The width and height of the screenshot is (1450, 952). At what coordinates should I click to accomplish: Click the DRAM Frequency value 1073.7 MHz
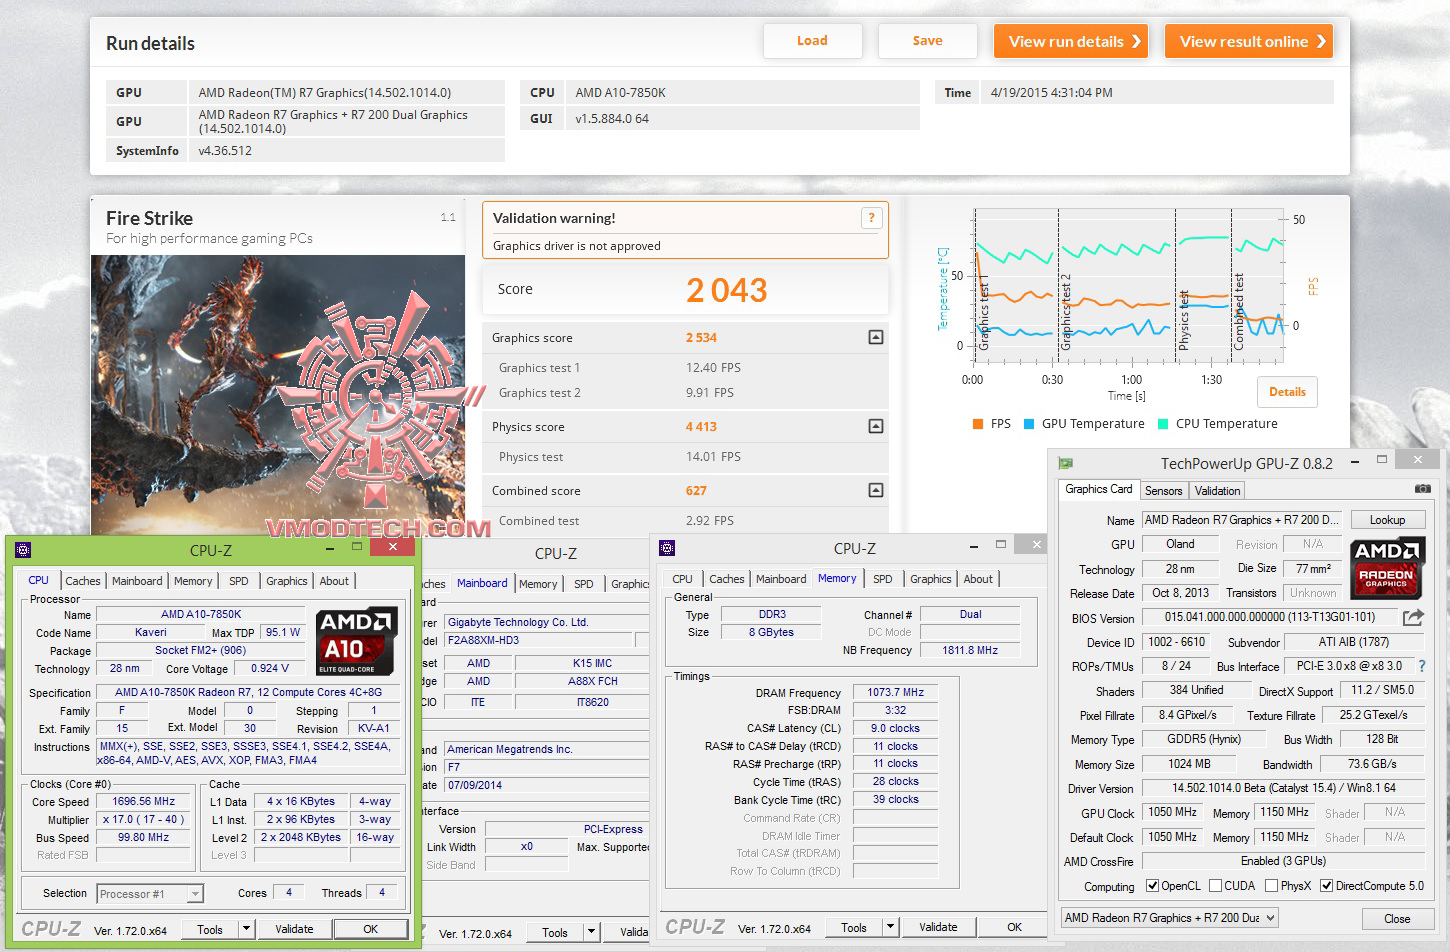896,692
